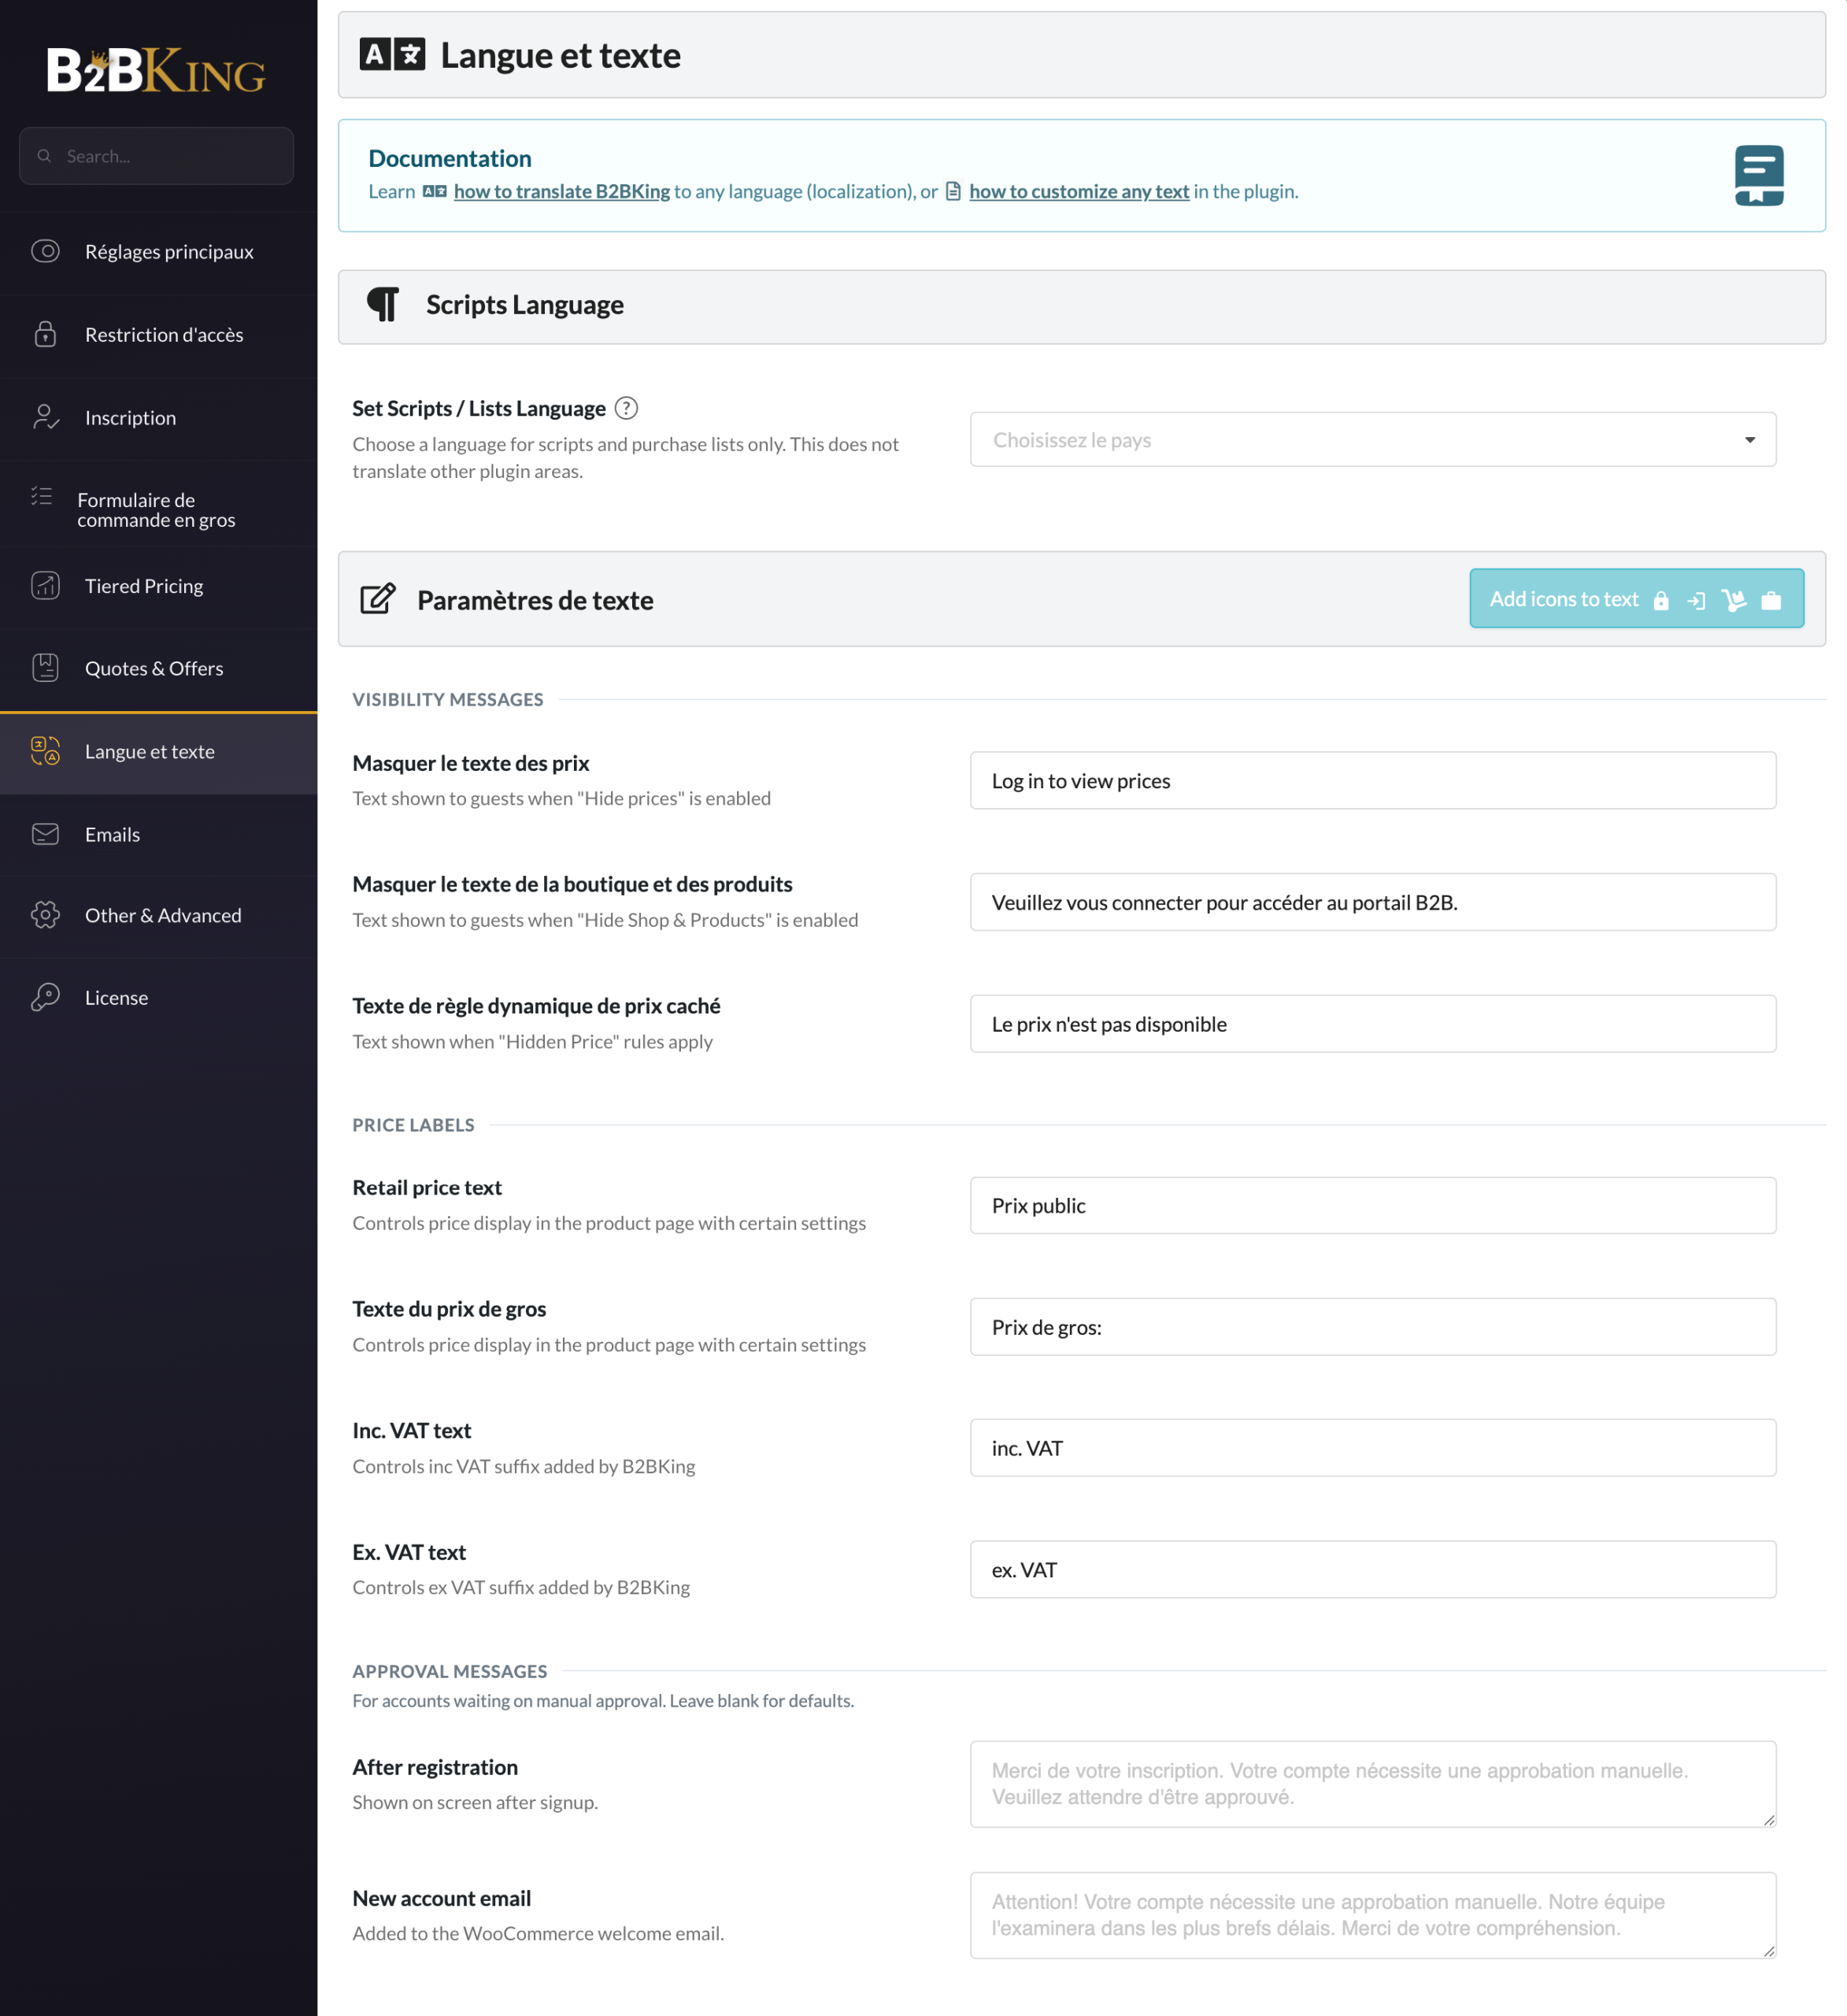Click APPROVAL MESSAGES section label

click(450, 1671)
